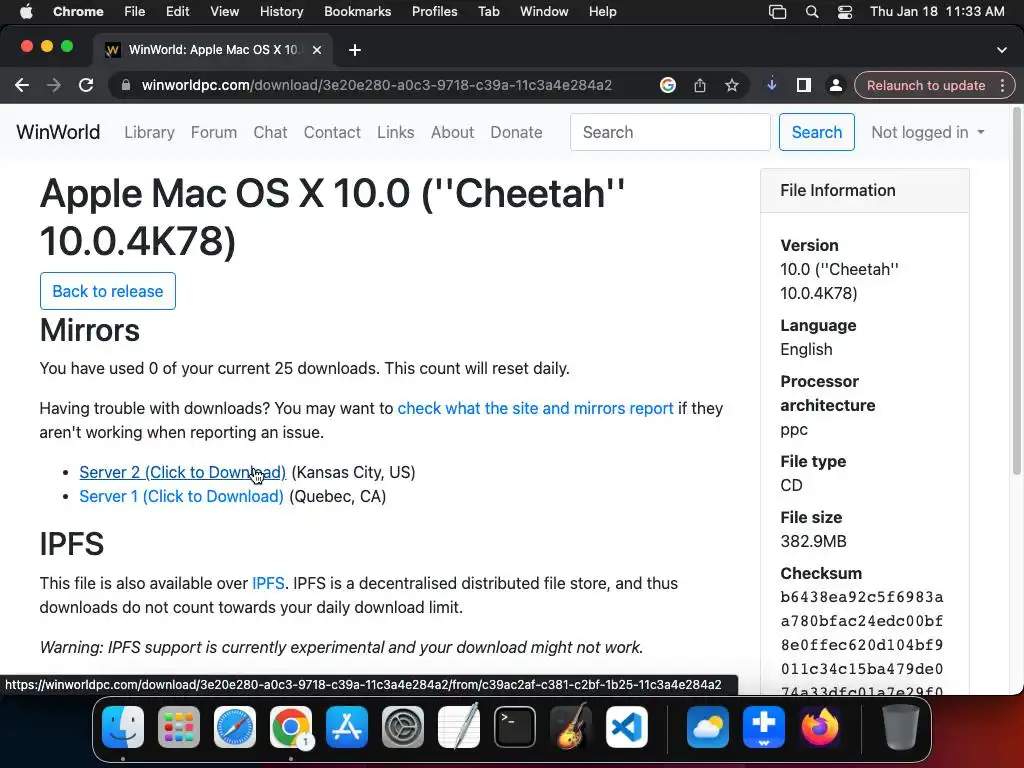Open Weather app in Dock

click(708, 727)
